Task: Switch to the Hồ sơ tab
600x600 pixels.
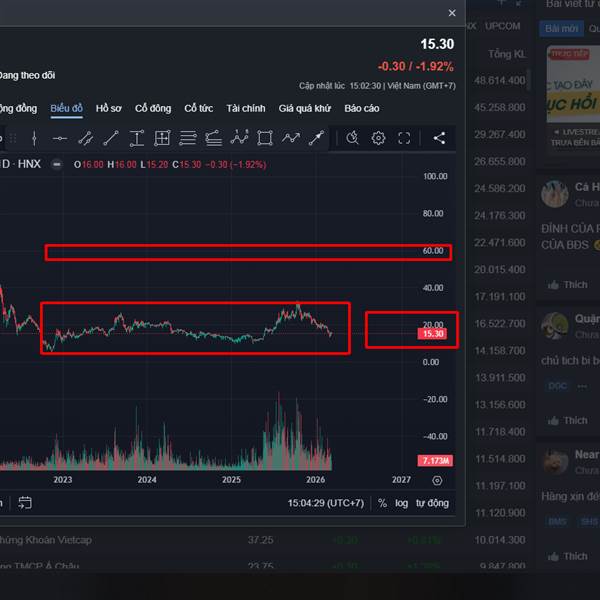Action: tap(109, 108)
